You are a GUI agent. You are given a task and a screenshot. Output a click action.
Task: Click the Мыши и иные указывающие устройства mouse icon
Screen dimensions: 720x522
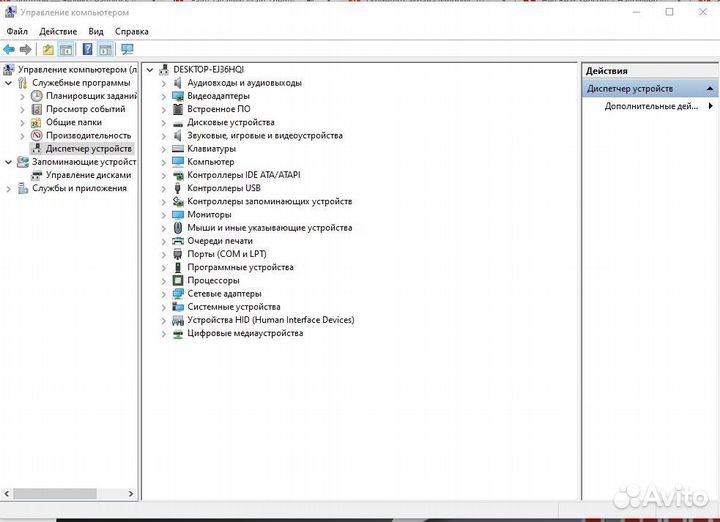click(178, 228)
